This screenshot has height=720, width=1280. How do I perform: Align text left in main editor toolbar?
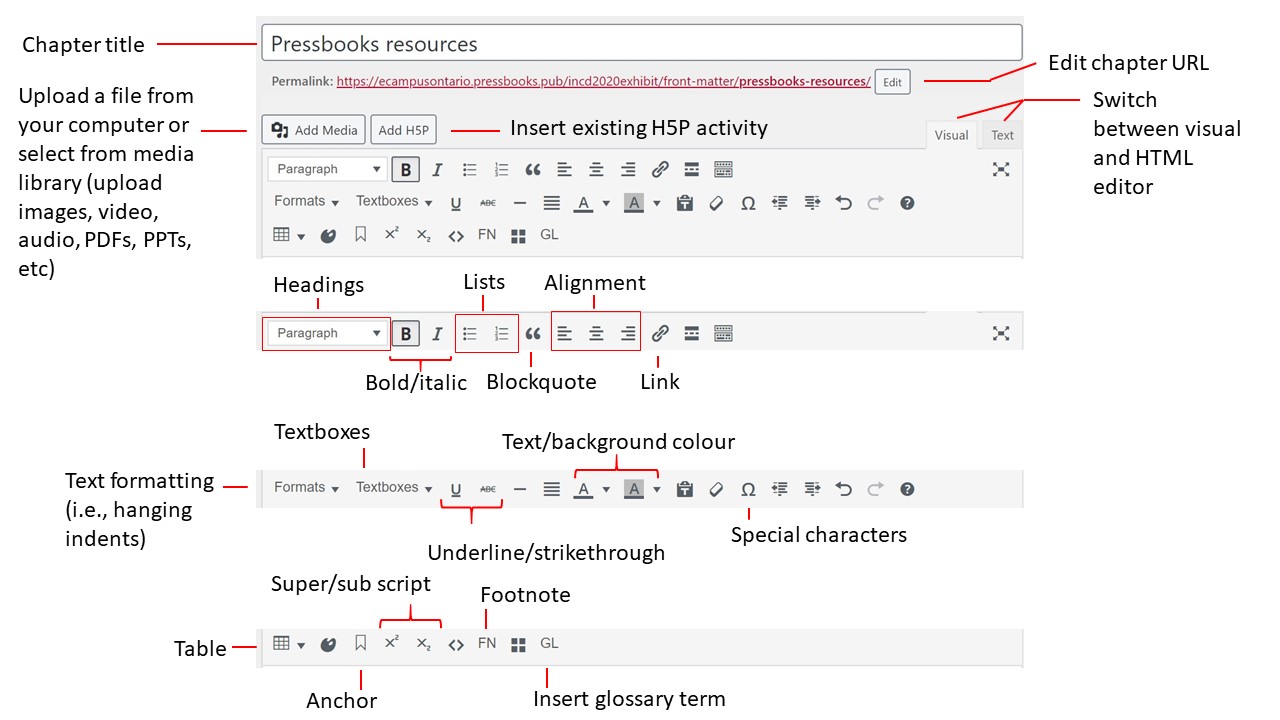pyautogui.click(x=564, y=169)
